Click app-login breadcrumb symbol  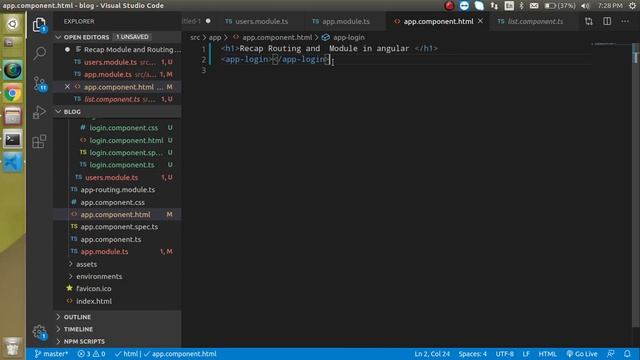tap(349, 38)
